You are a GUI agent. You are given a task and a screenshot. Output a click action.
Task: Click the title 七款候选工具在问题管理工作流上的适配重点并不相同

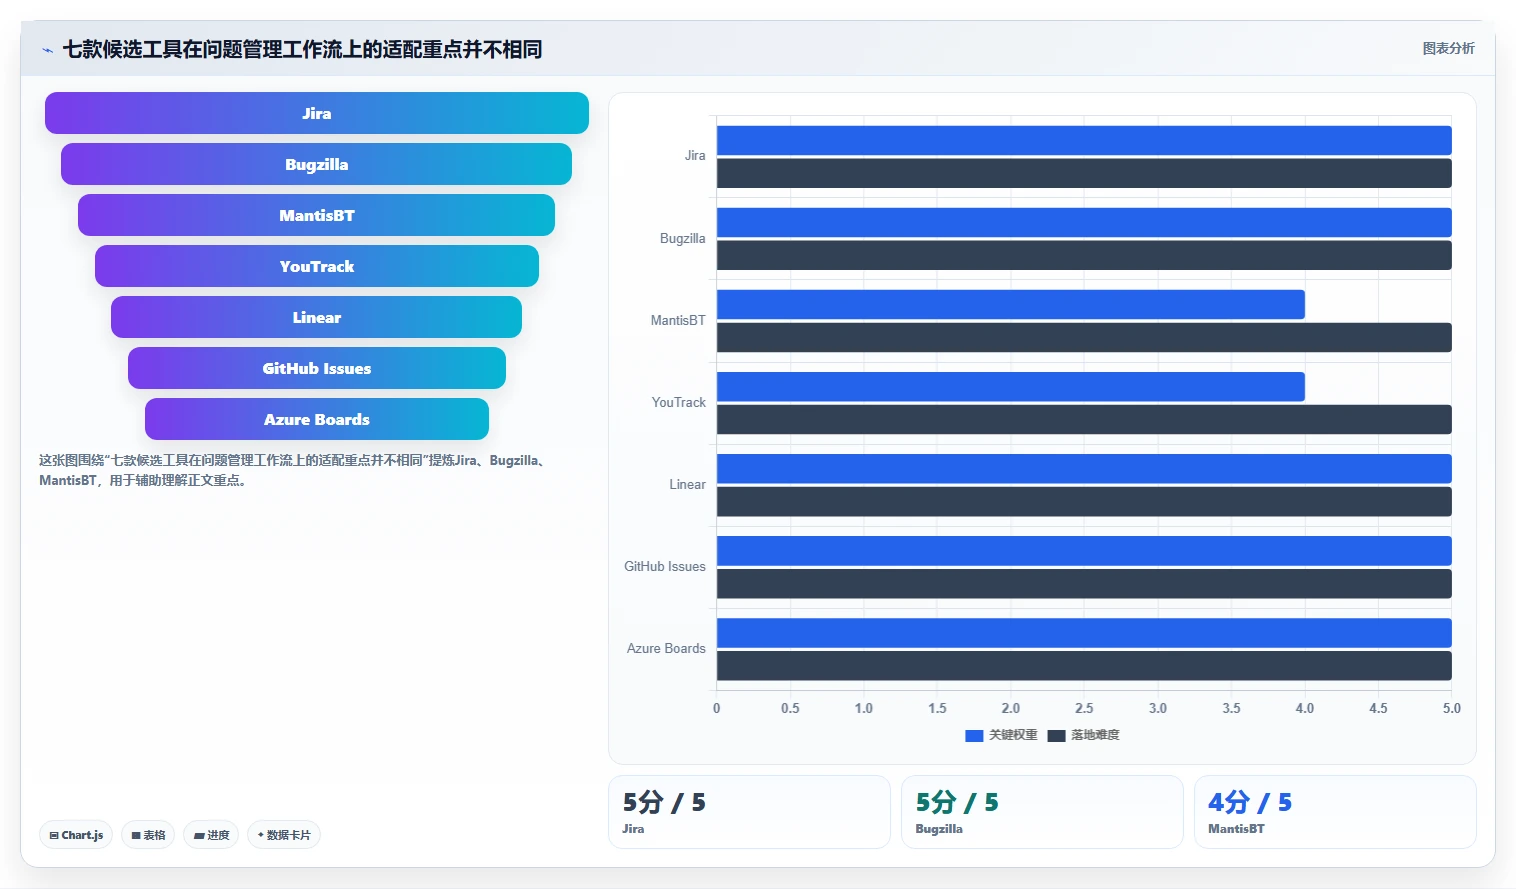(x=302, y=49)
